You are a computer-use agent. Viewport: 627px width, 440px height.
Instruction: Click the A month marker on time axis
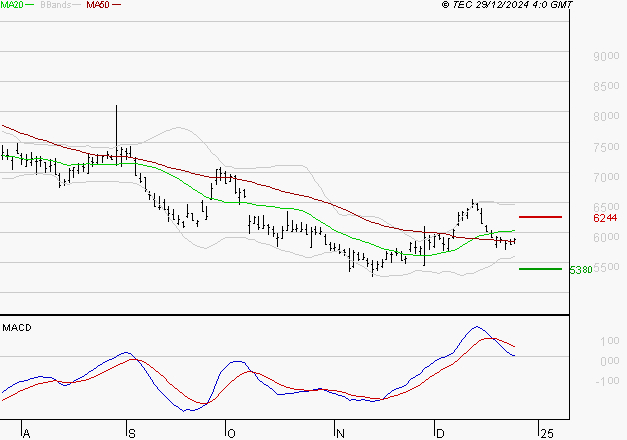[x=26, y=434]
